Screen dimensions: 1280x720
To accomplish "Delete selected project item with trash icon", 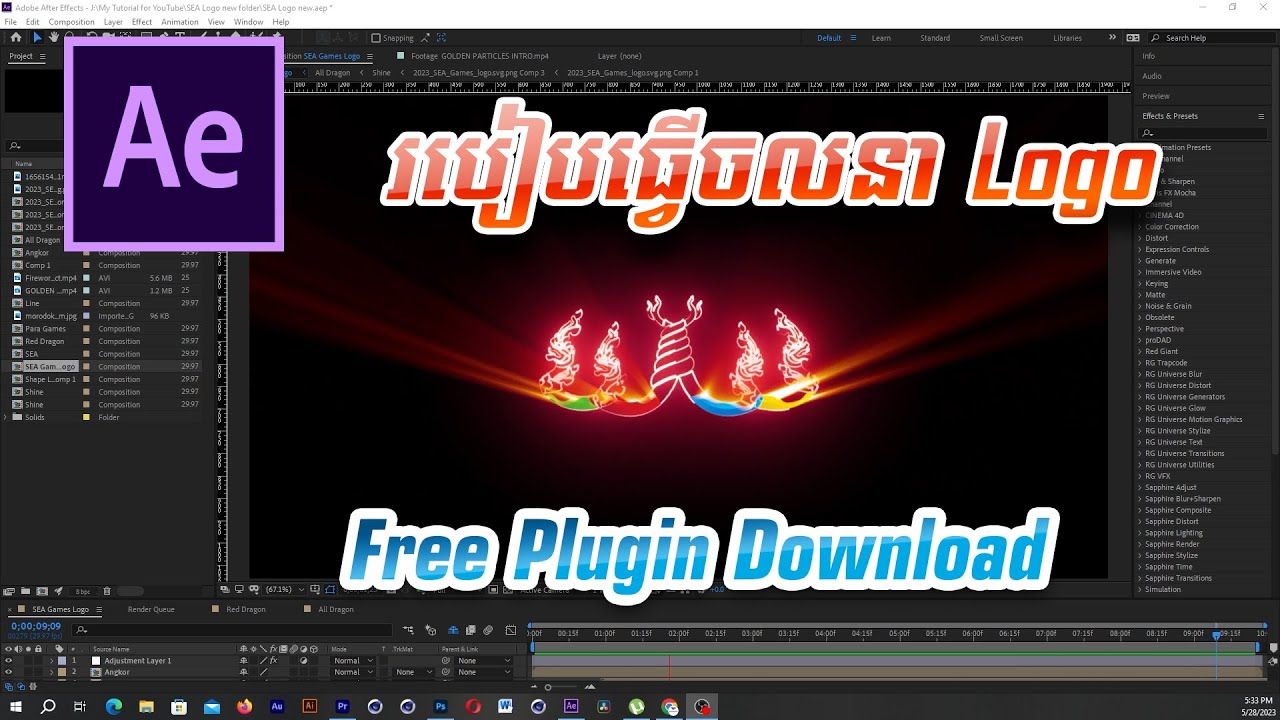I will (107, 591).
